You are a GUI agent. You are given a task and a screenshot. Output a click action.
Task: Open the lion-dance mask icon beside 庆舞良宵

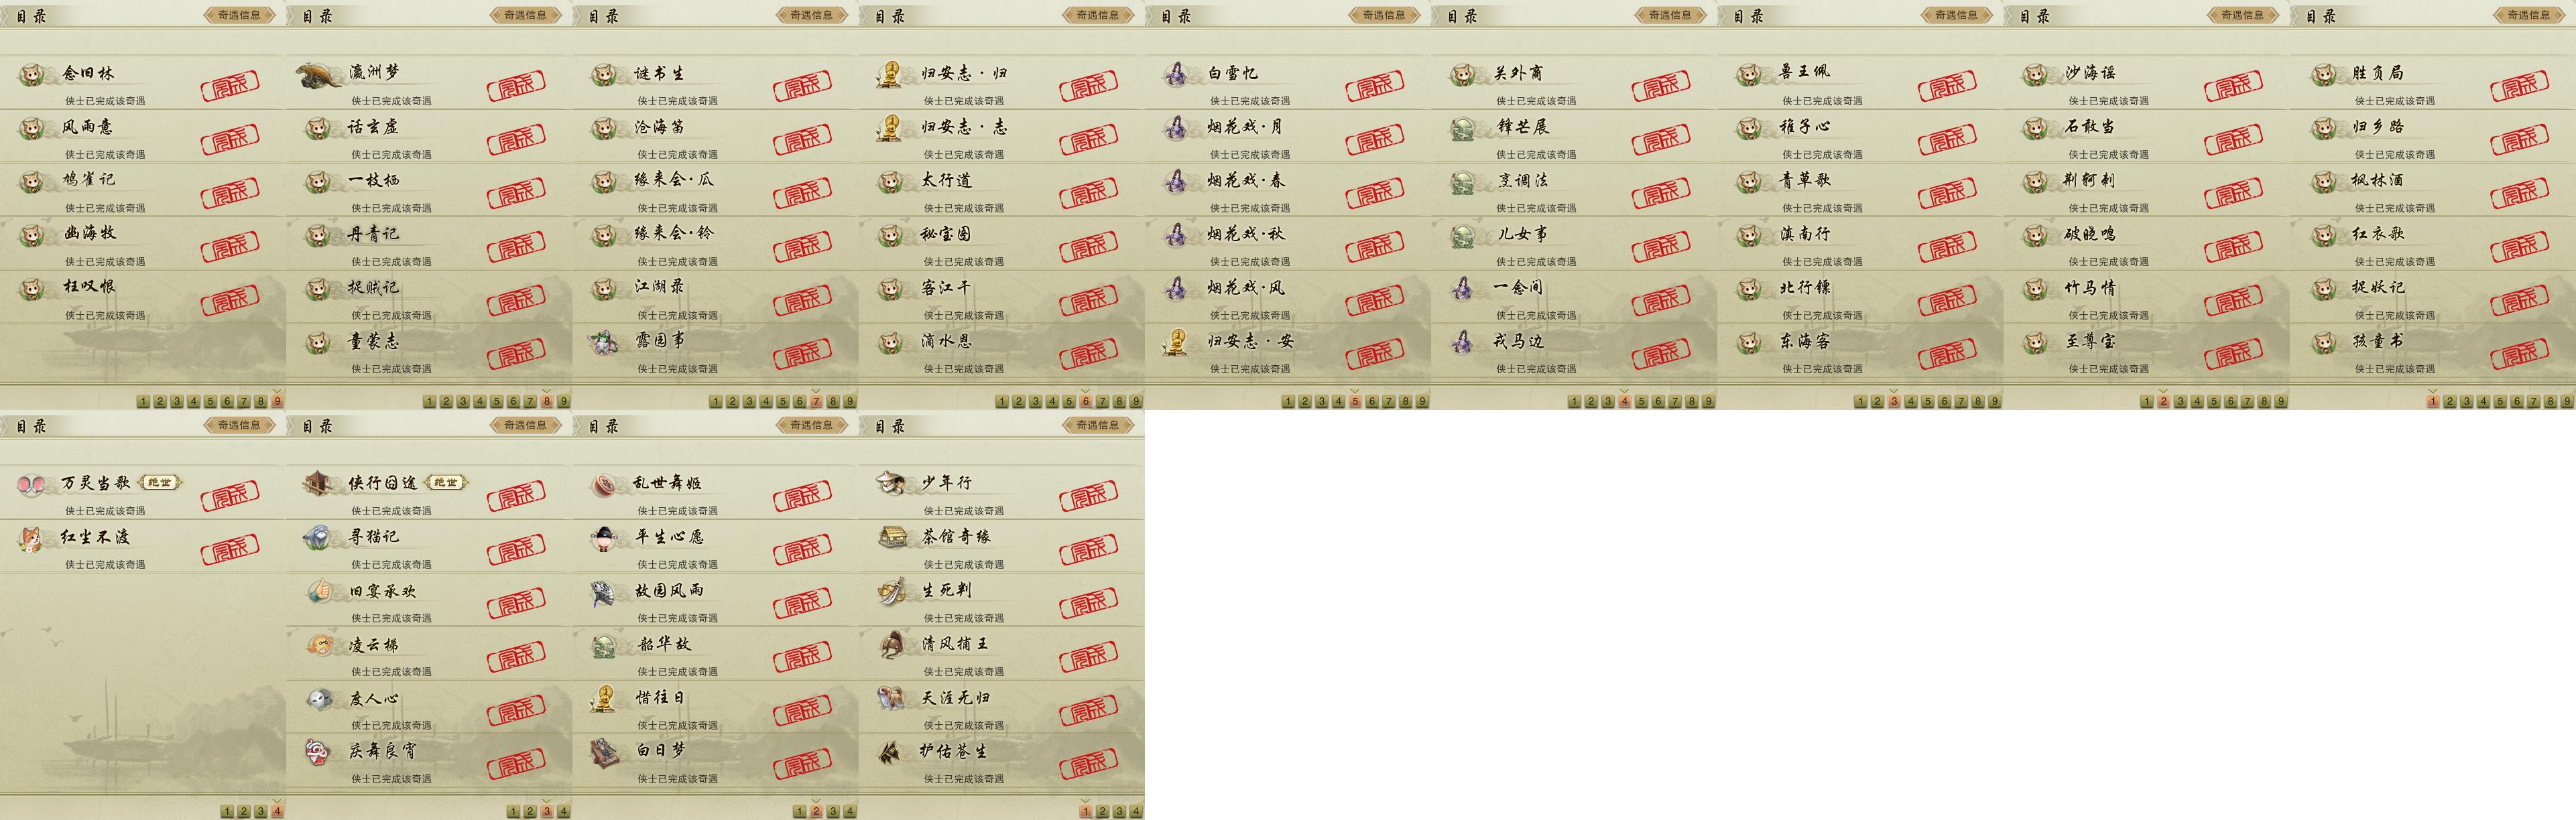pyautogui.click(x=319, y=752)
